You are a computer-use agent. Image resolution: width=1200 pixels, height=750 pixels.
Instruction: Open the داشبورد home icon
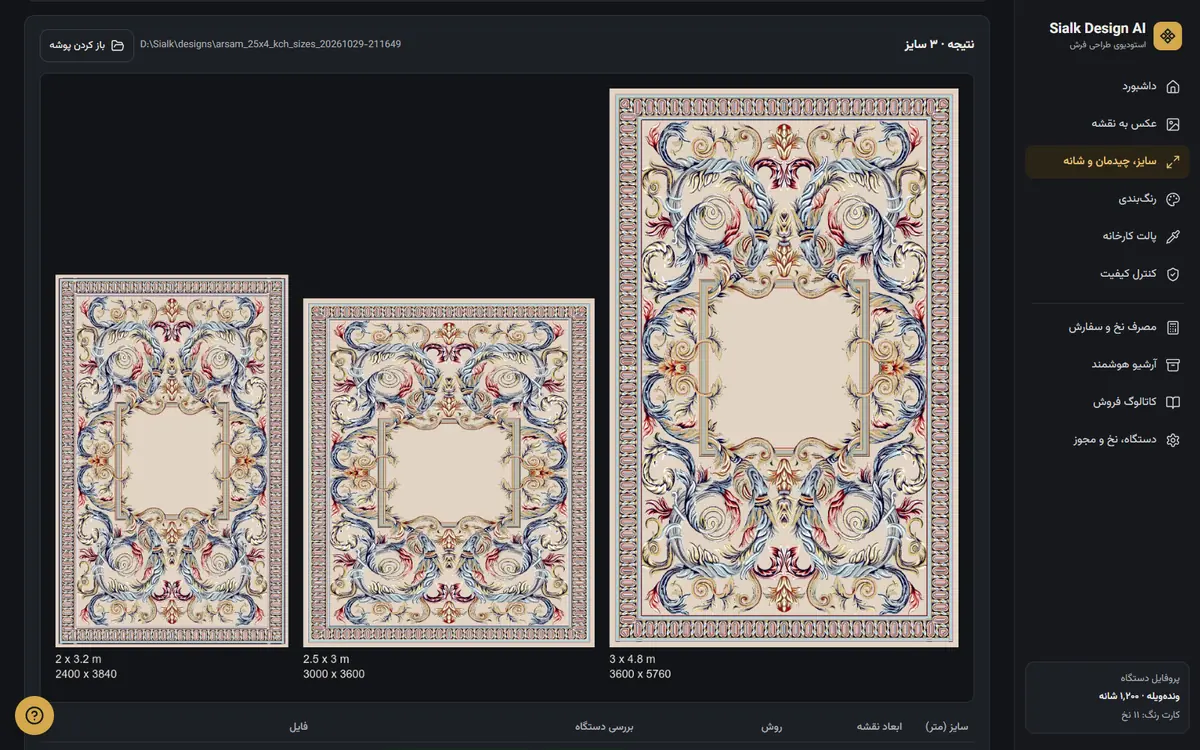click(x=1173, y=87)
